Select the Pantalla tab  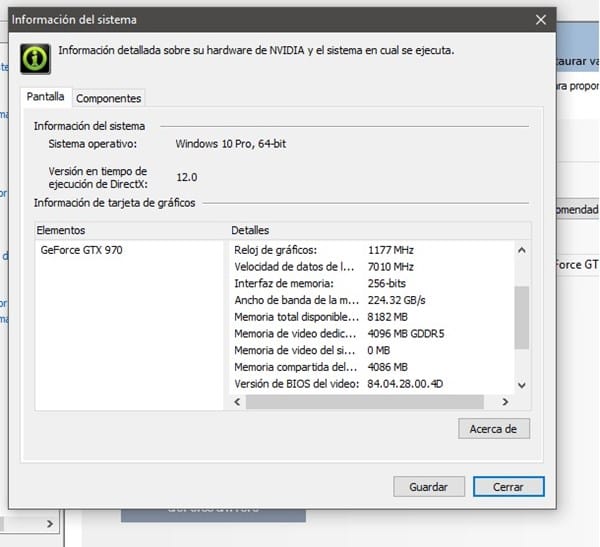pyautogui.click(x=46, y=96)
